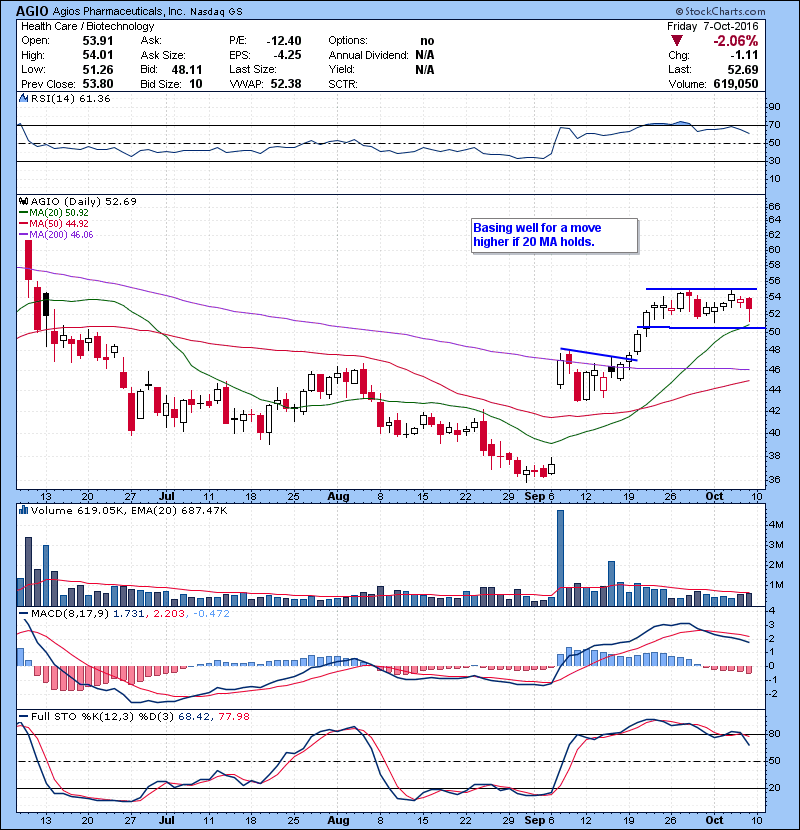Select the percent change -2.06%
800x830 pixels.
tap(735, 41)
